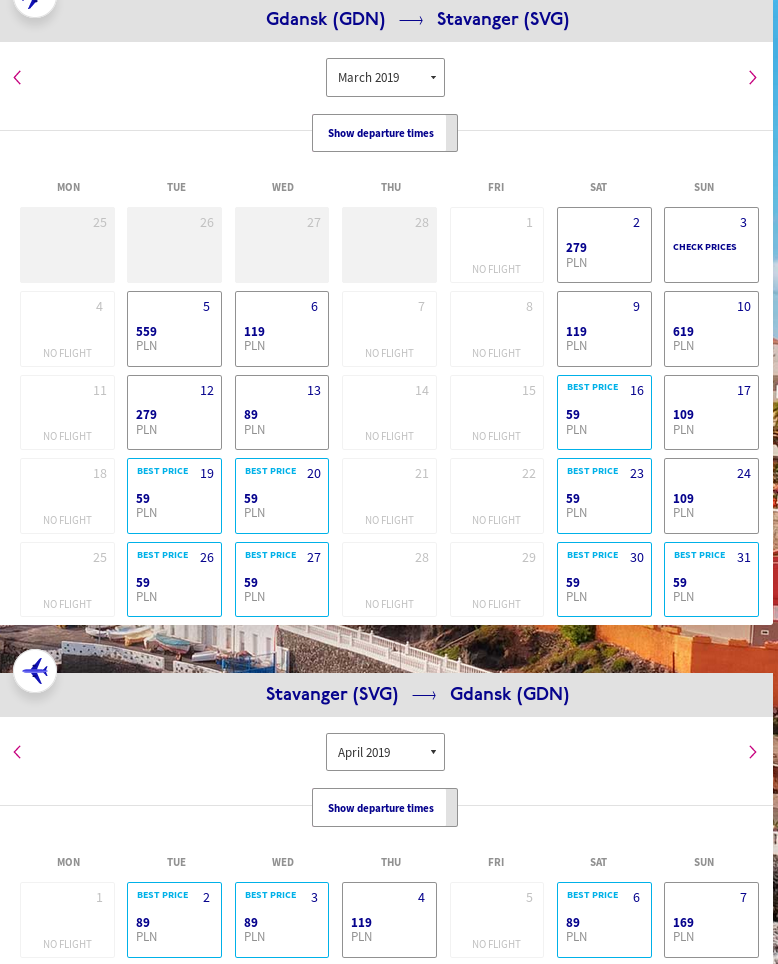Select March 5 flight for 559 PLN
This screenshot has height=964, width=778.
[x=174, y=329]
